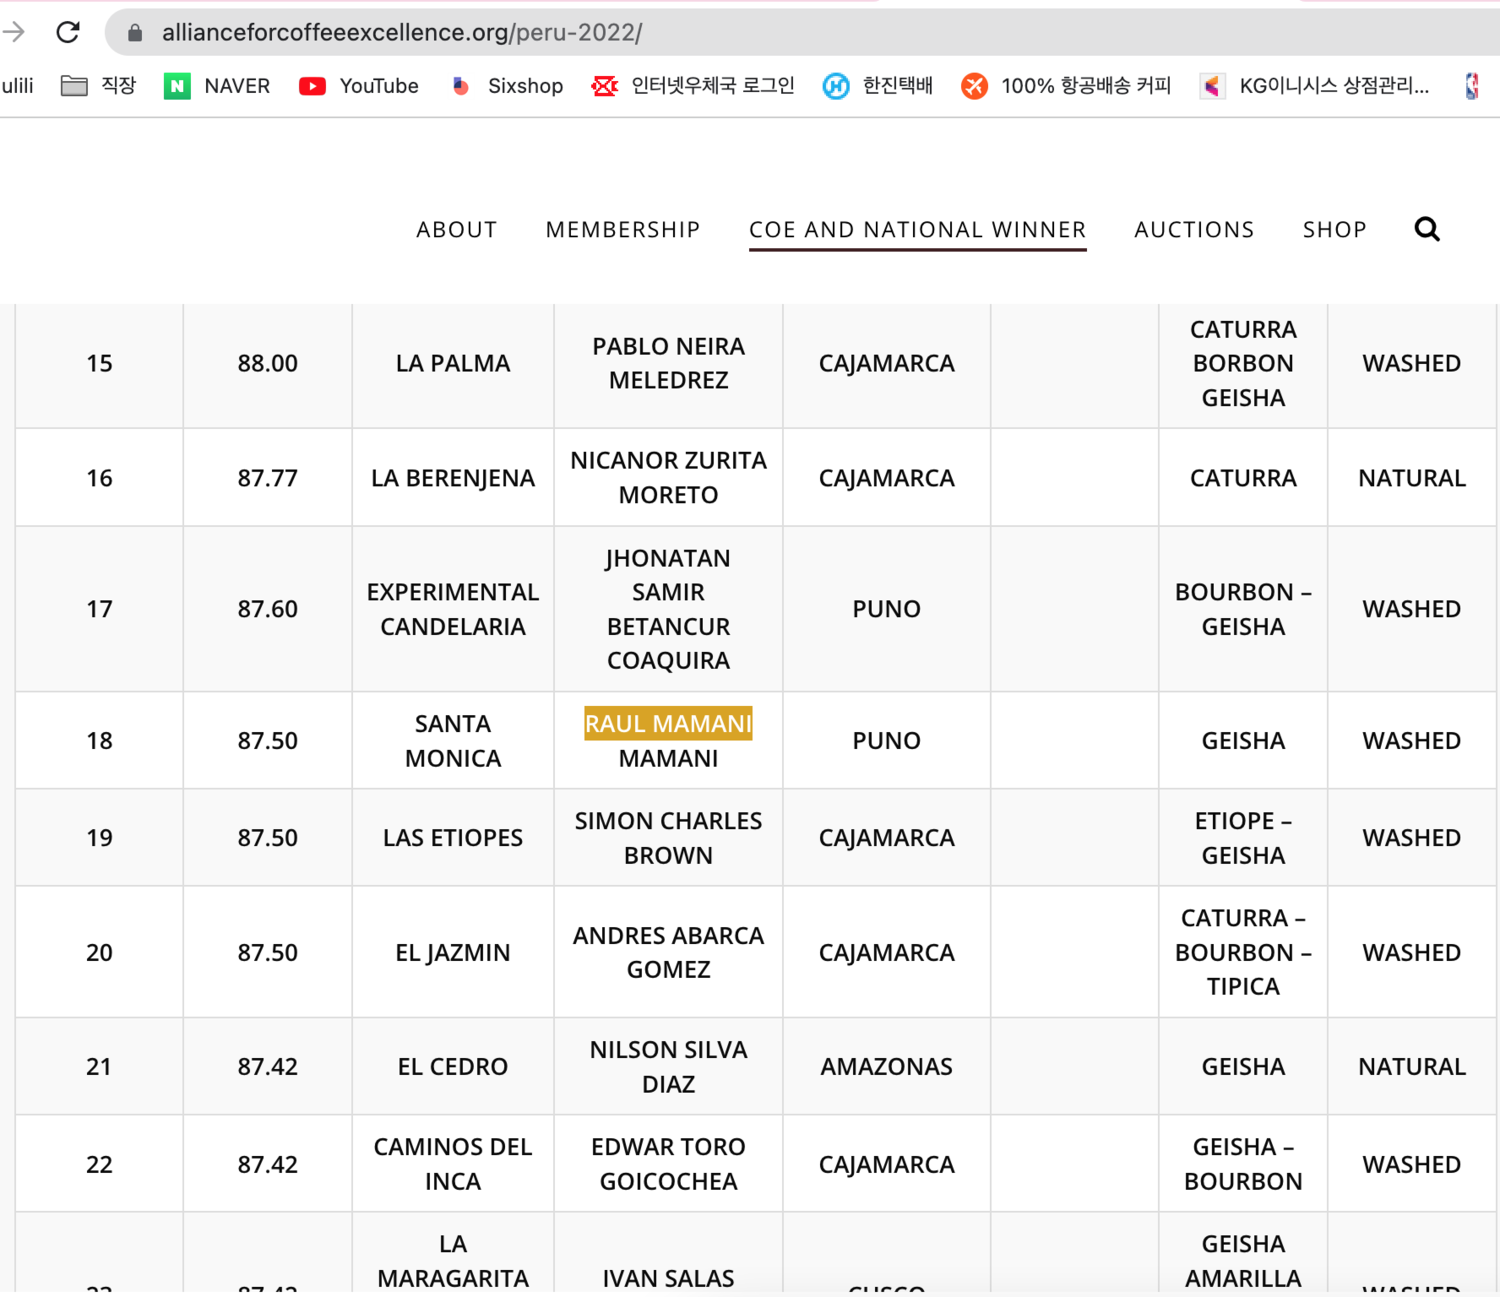Go to the SHOP page
This screenshot has height=1297, width=1500.
tap(1334, 230)
